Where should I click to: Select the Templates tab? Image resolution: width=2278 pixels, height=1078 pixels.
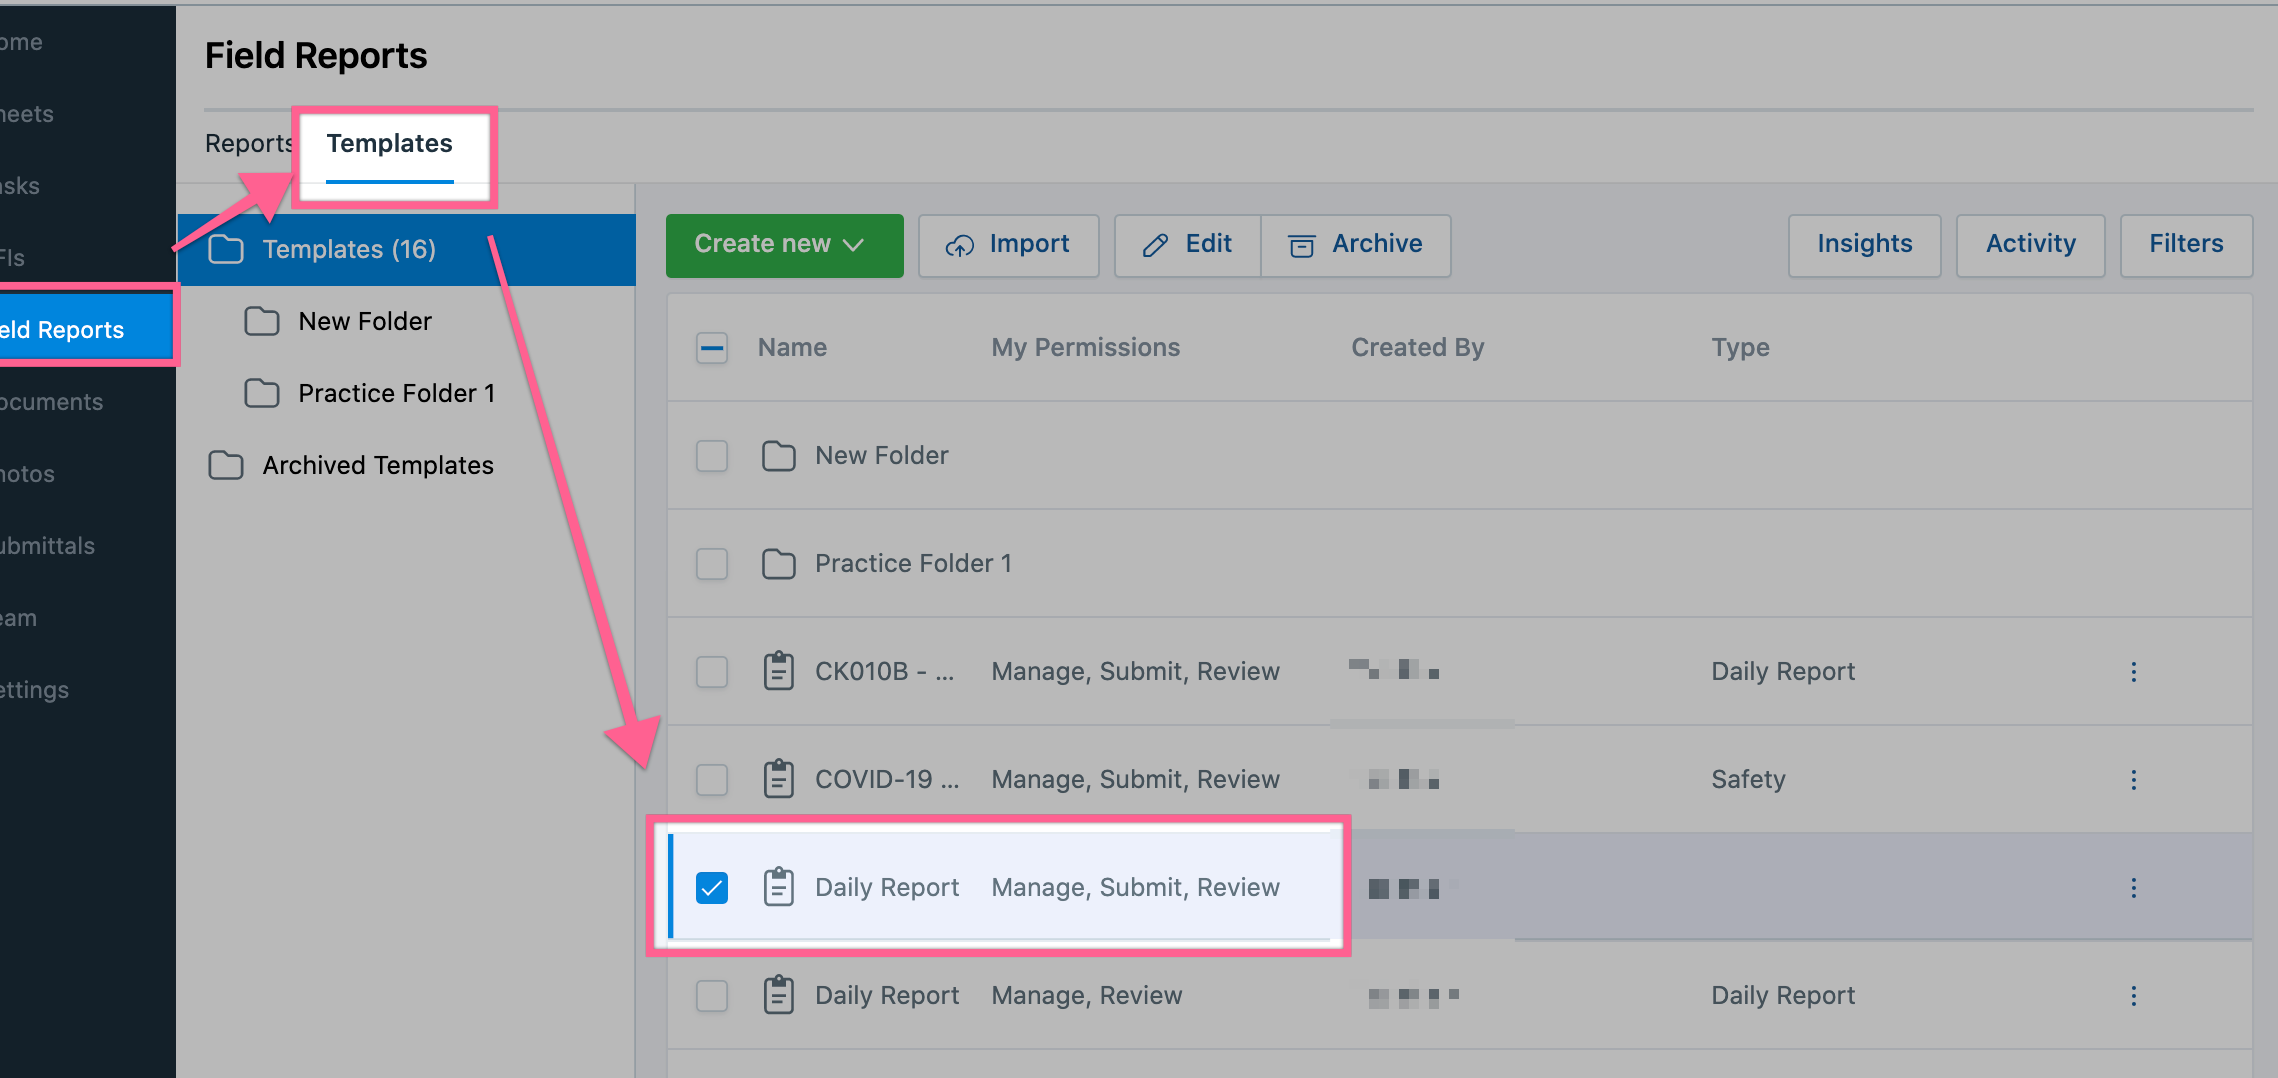click(x=389, y=143)
